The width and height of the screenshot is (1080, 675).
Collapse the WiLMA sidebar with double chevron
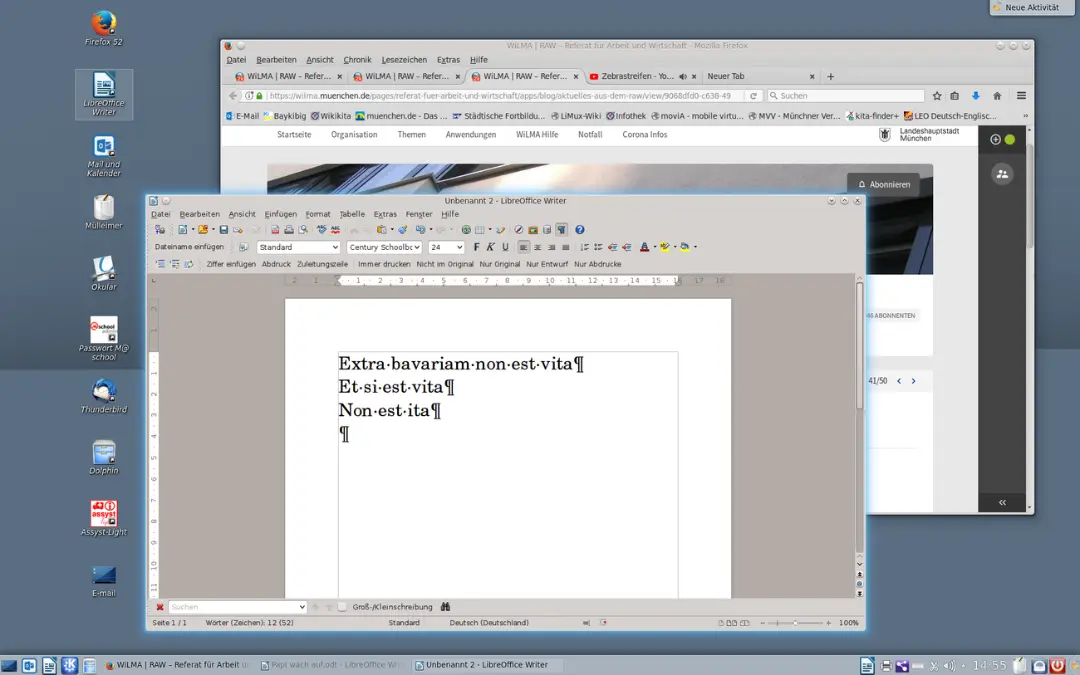pos(1002,502)
